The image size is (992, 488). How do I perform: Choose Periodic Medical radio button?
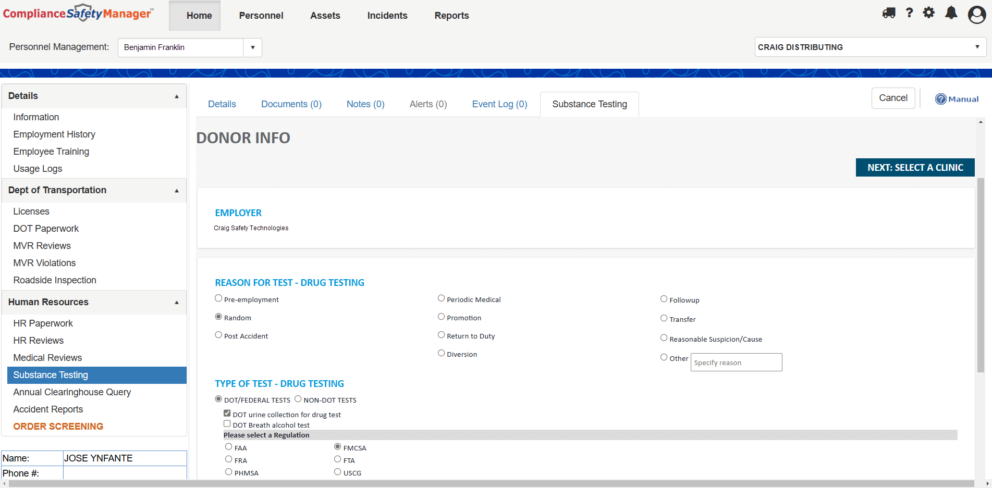click(441, 298)
